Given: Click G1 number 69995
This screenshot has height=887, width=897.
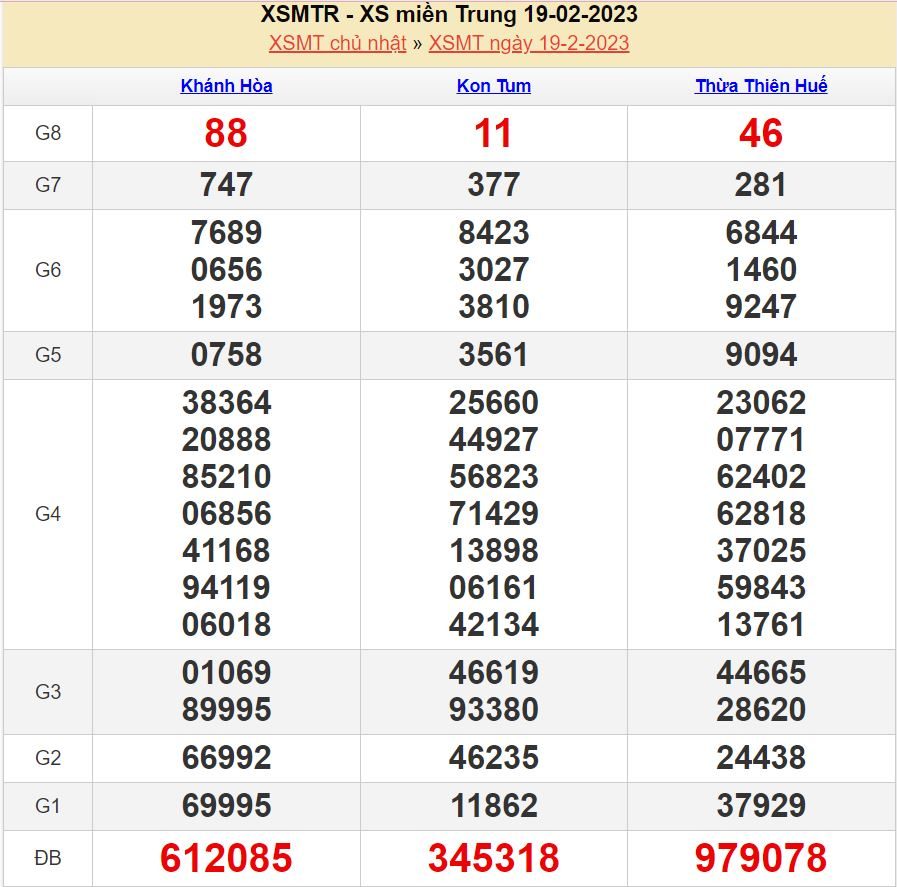Looking at the screenshot, I should [x=227, y=806].
